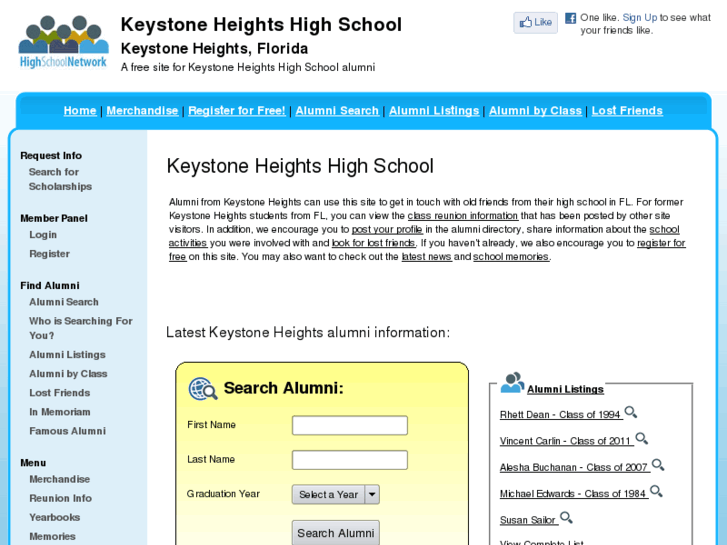727x545 pixels.
Task: Open Rhett Dean - Class of 1994
Action: click(x=560, y=415)
